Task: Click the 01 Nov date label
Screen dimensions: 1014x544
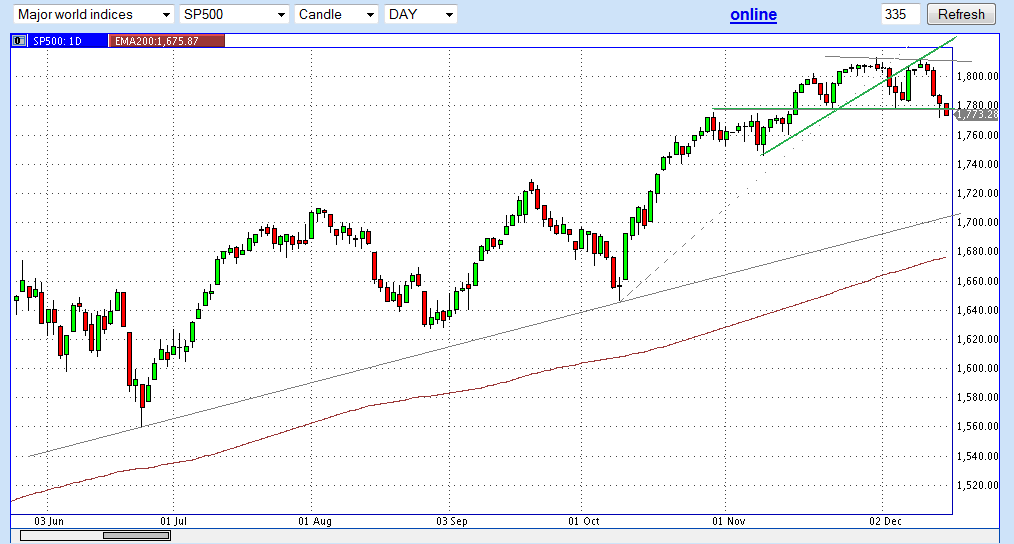Action: pyautogui.click(x=730, y=521)
